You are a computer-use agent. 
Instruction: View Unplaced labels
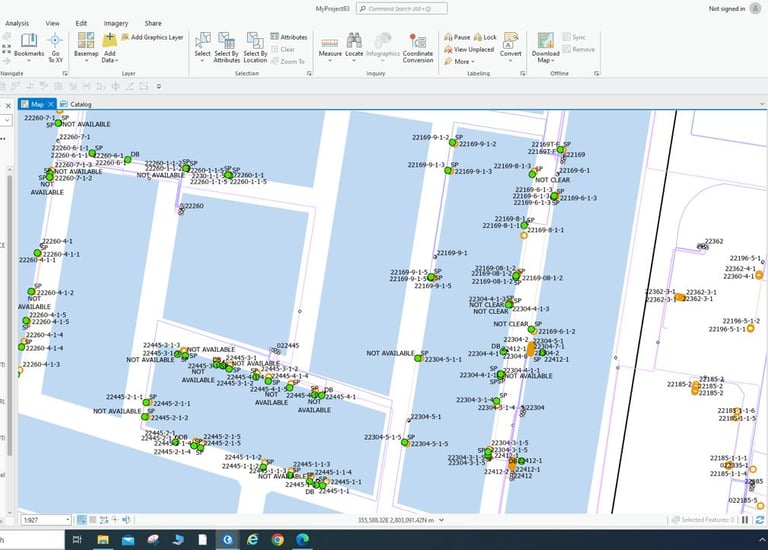[469, 49]
